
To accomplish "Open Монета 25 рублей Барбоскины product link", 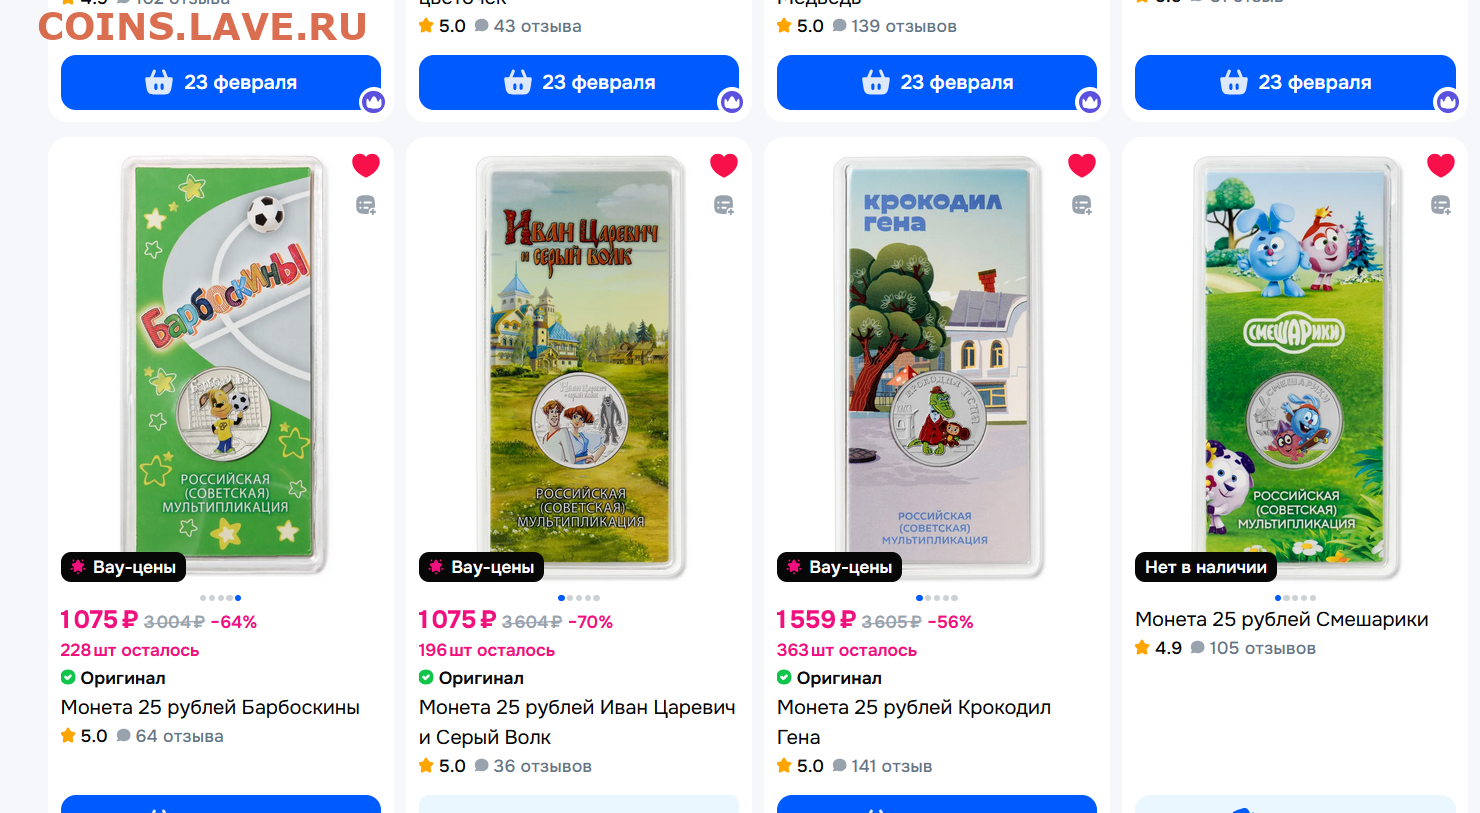I will [x=210, y=707].
